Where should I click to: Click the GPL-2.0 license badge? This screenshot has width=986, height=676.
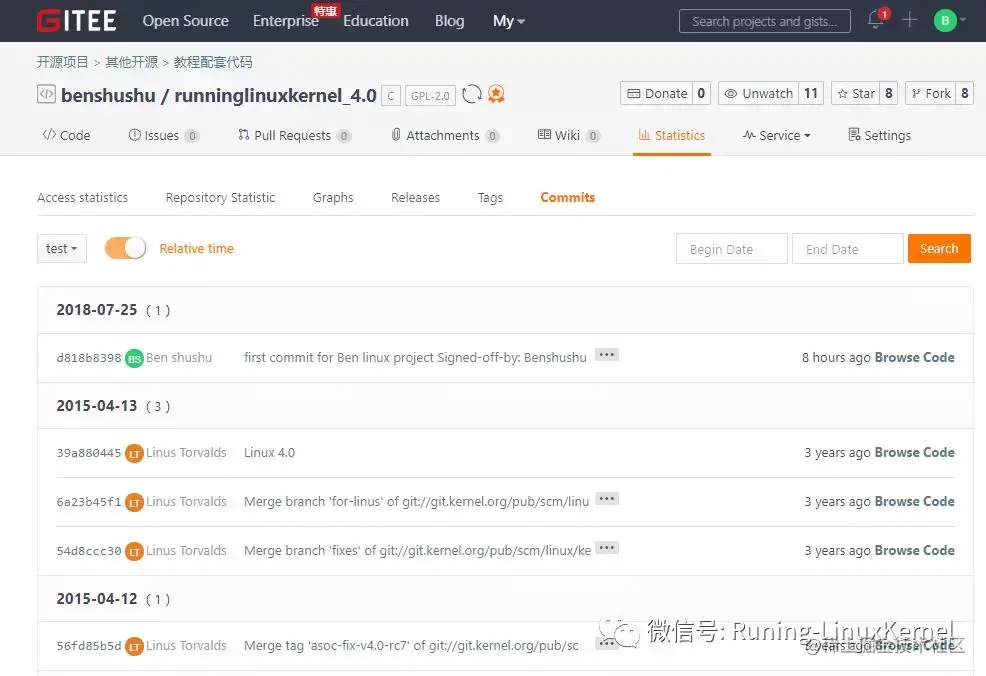coord(430,96)
